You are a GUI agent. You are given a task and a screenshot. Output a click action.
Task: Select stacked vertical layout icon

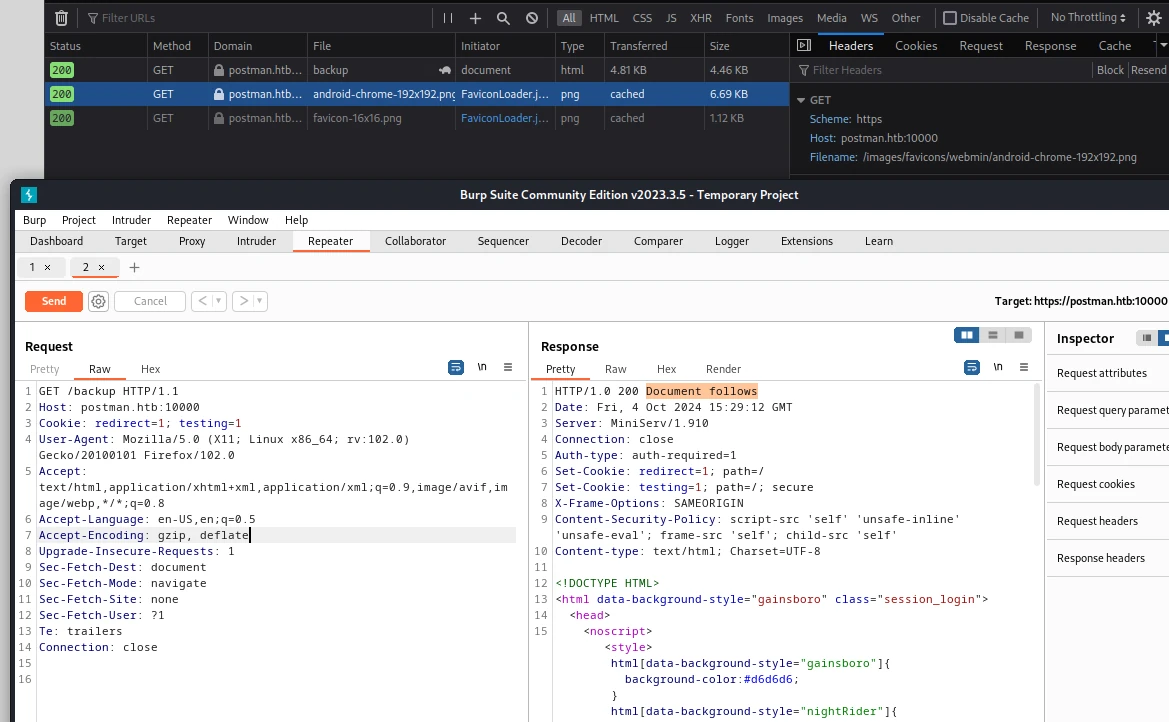click(x=993, y=335)
